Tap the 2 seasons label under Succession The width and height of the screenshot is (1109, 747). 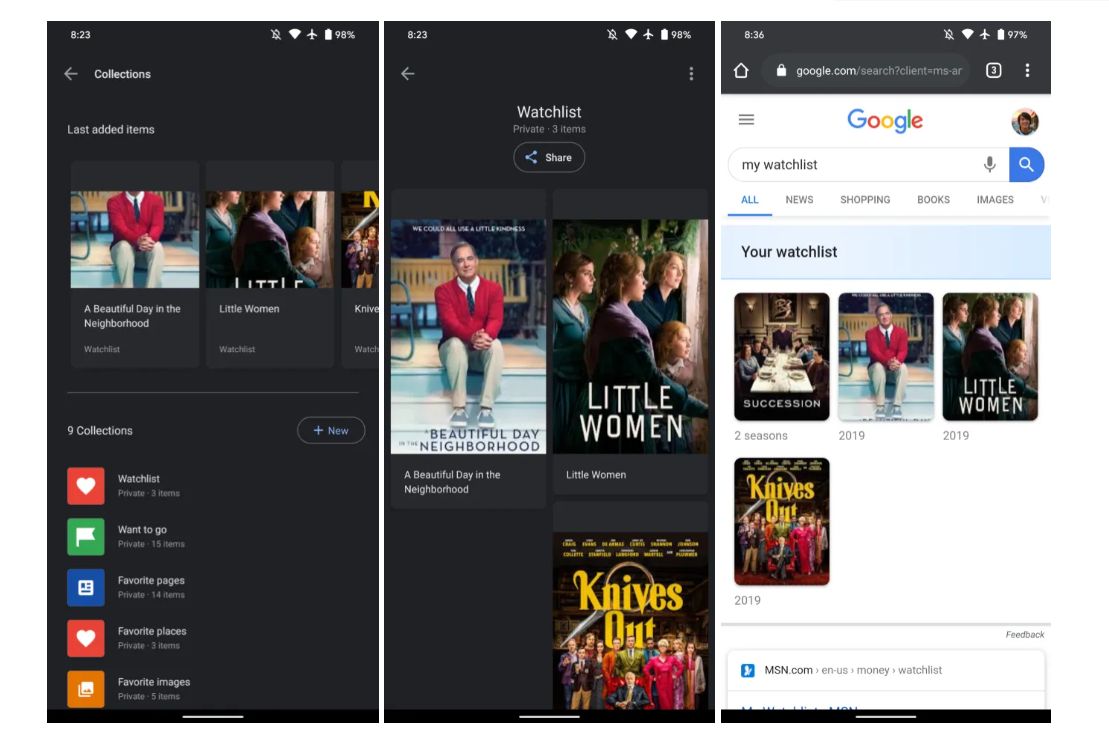[761, 436]
